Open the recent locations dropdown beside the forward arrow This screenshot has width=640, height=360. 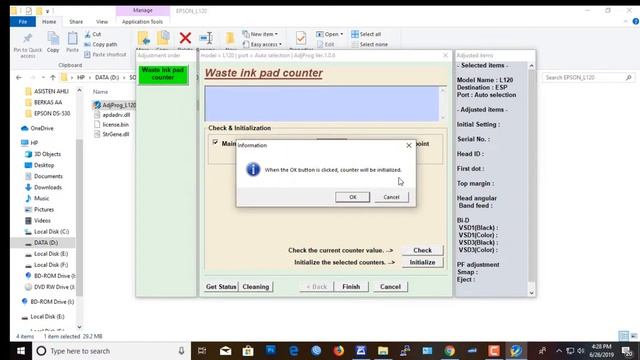tap(43, 77)
